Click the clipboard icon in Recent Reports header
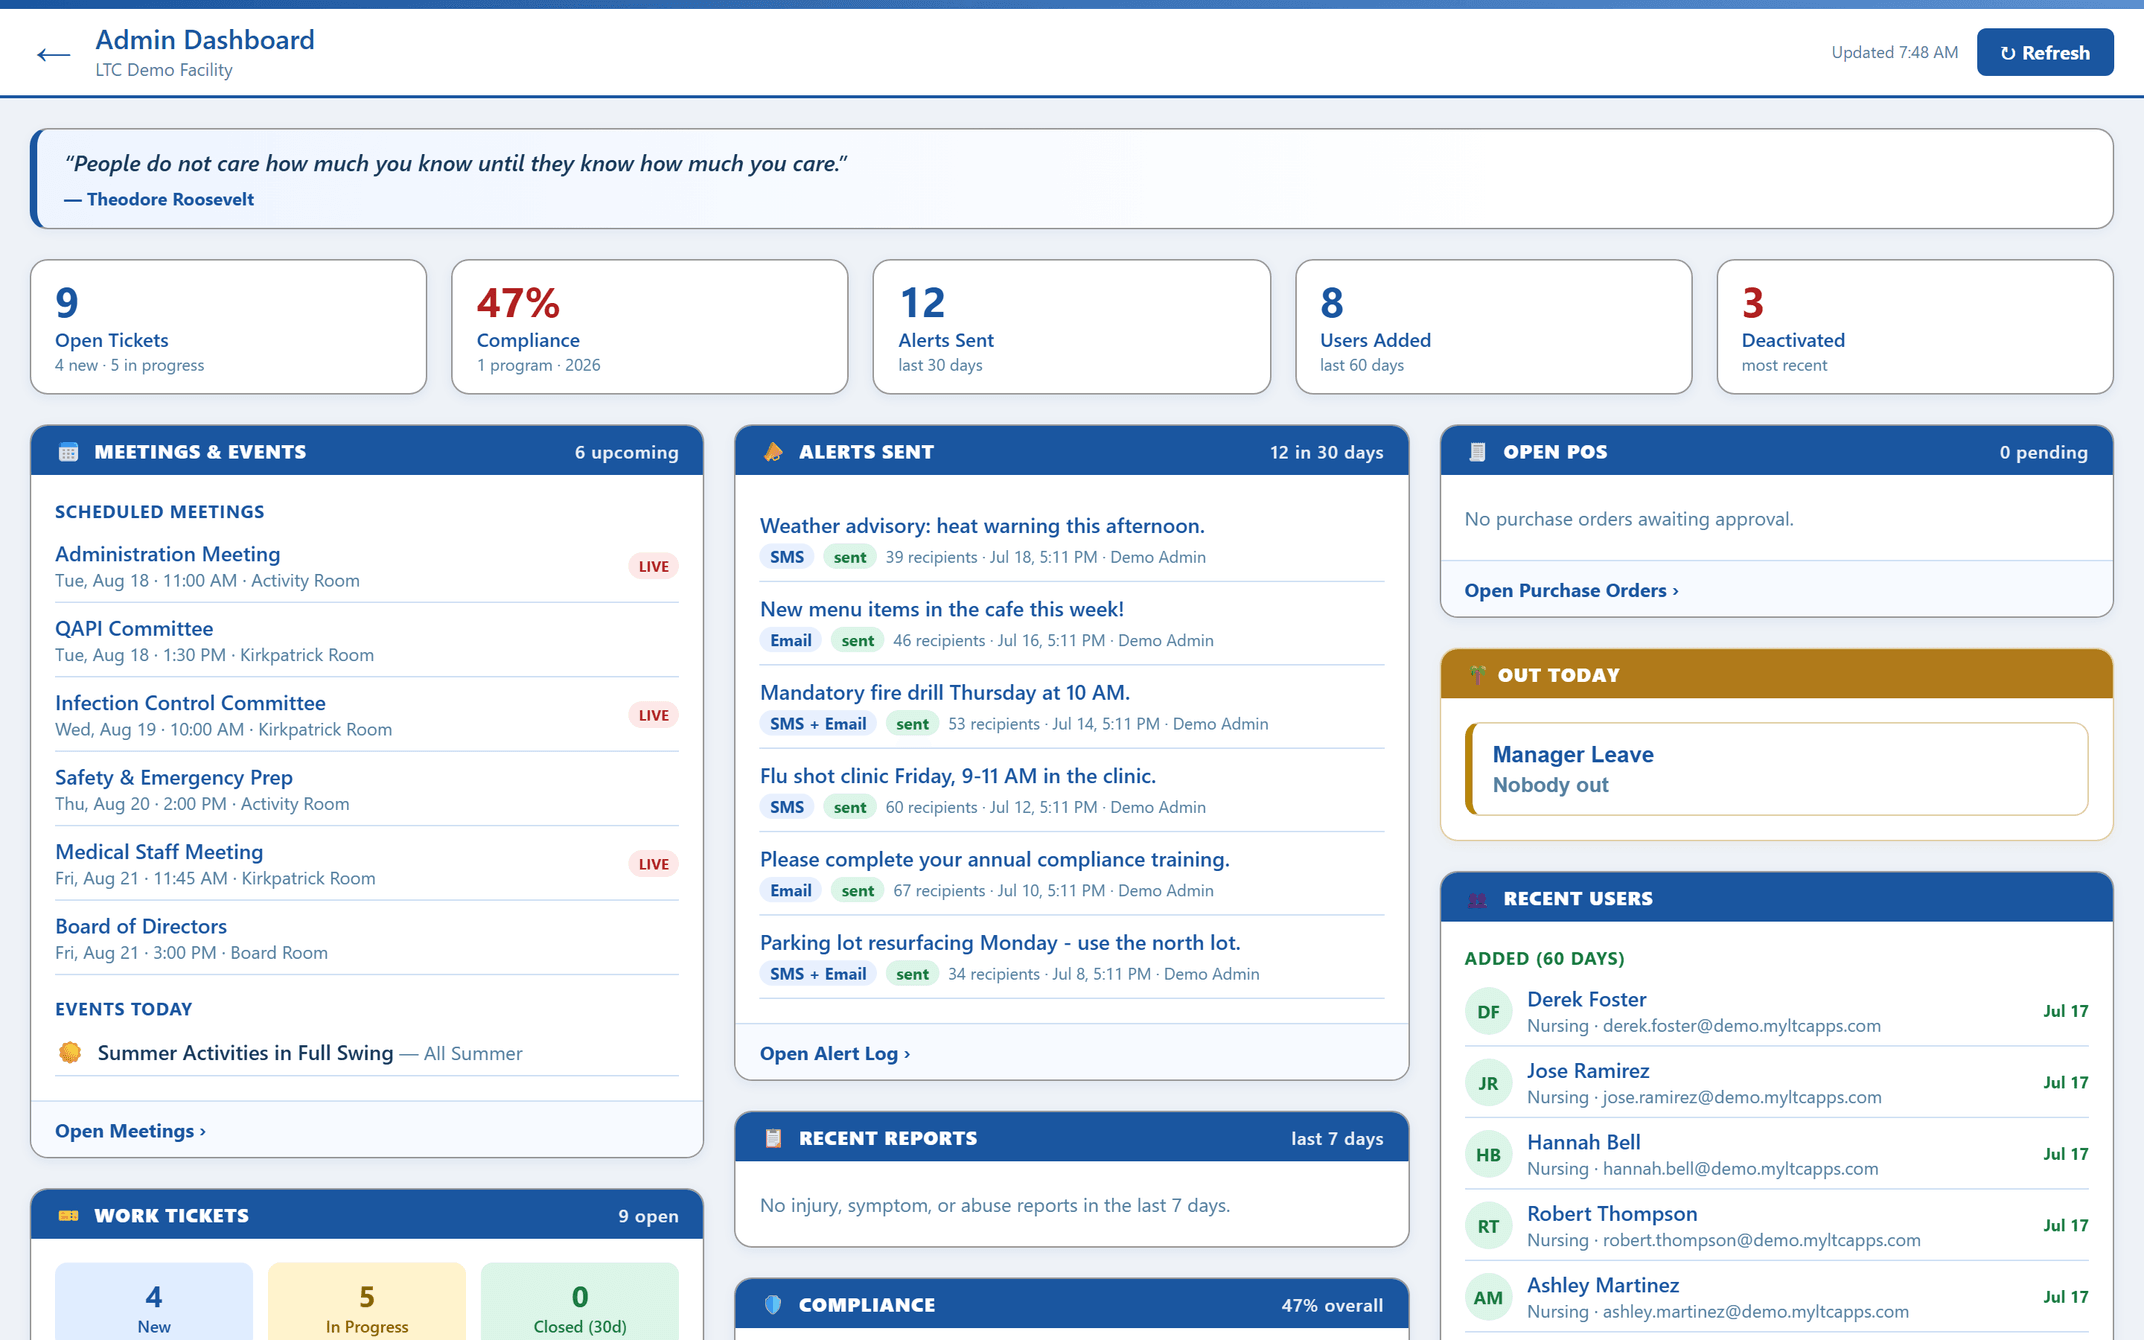 [773, 1138]
